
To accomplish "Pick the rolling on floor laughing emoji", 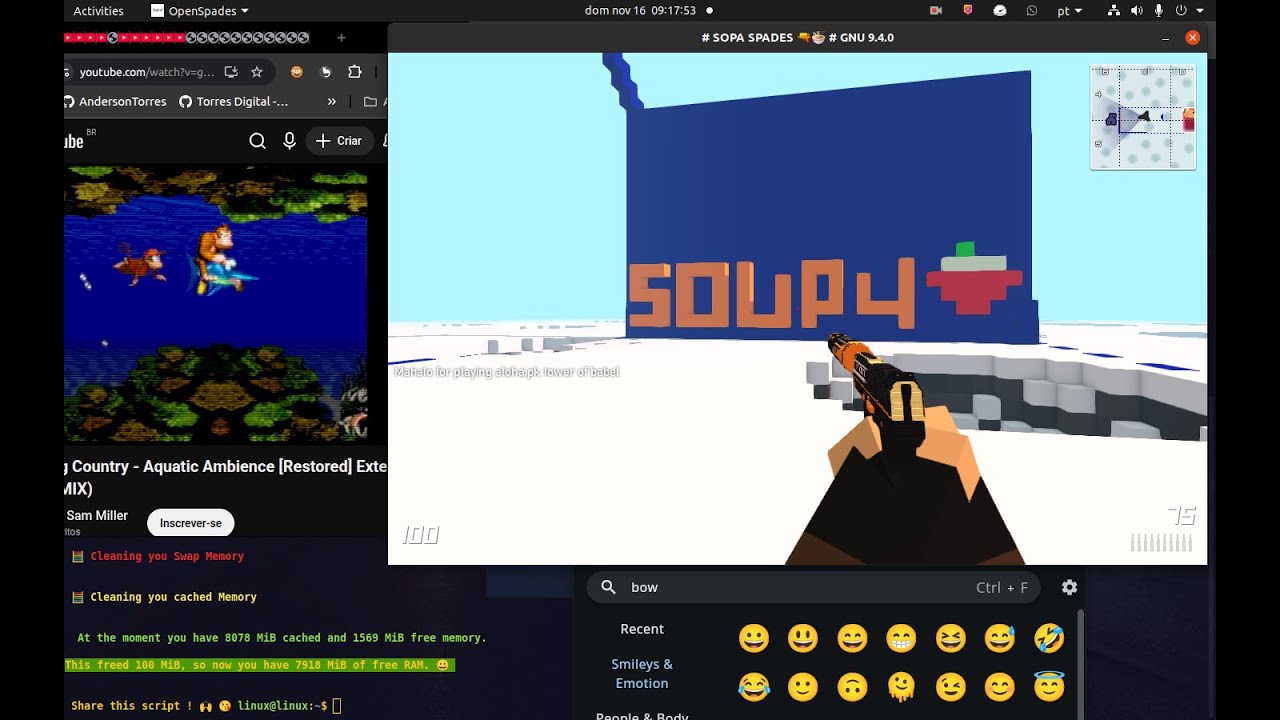I will [1048, 638].
